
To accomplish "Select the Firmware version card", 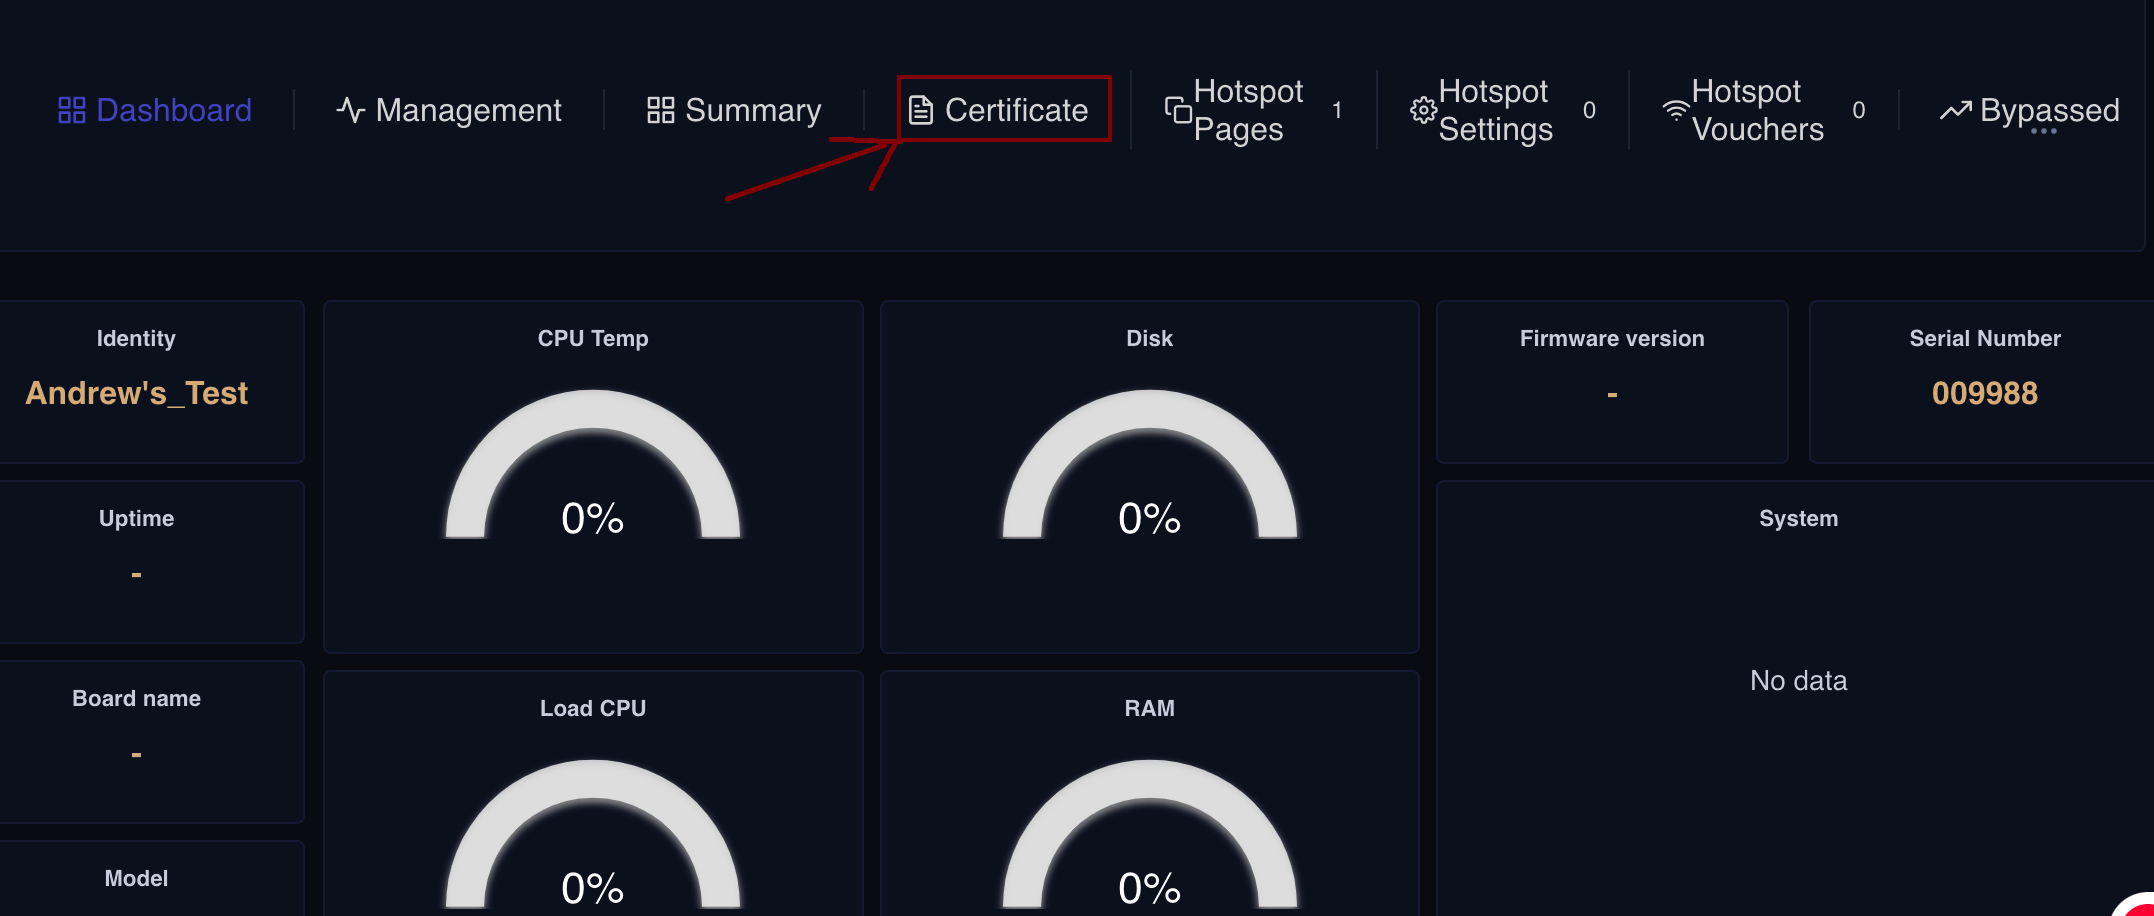I will click(1611, 381).
